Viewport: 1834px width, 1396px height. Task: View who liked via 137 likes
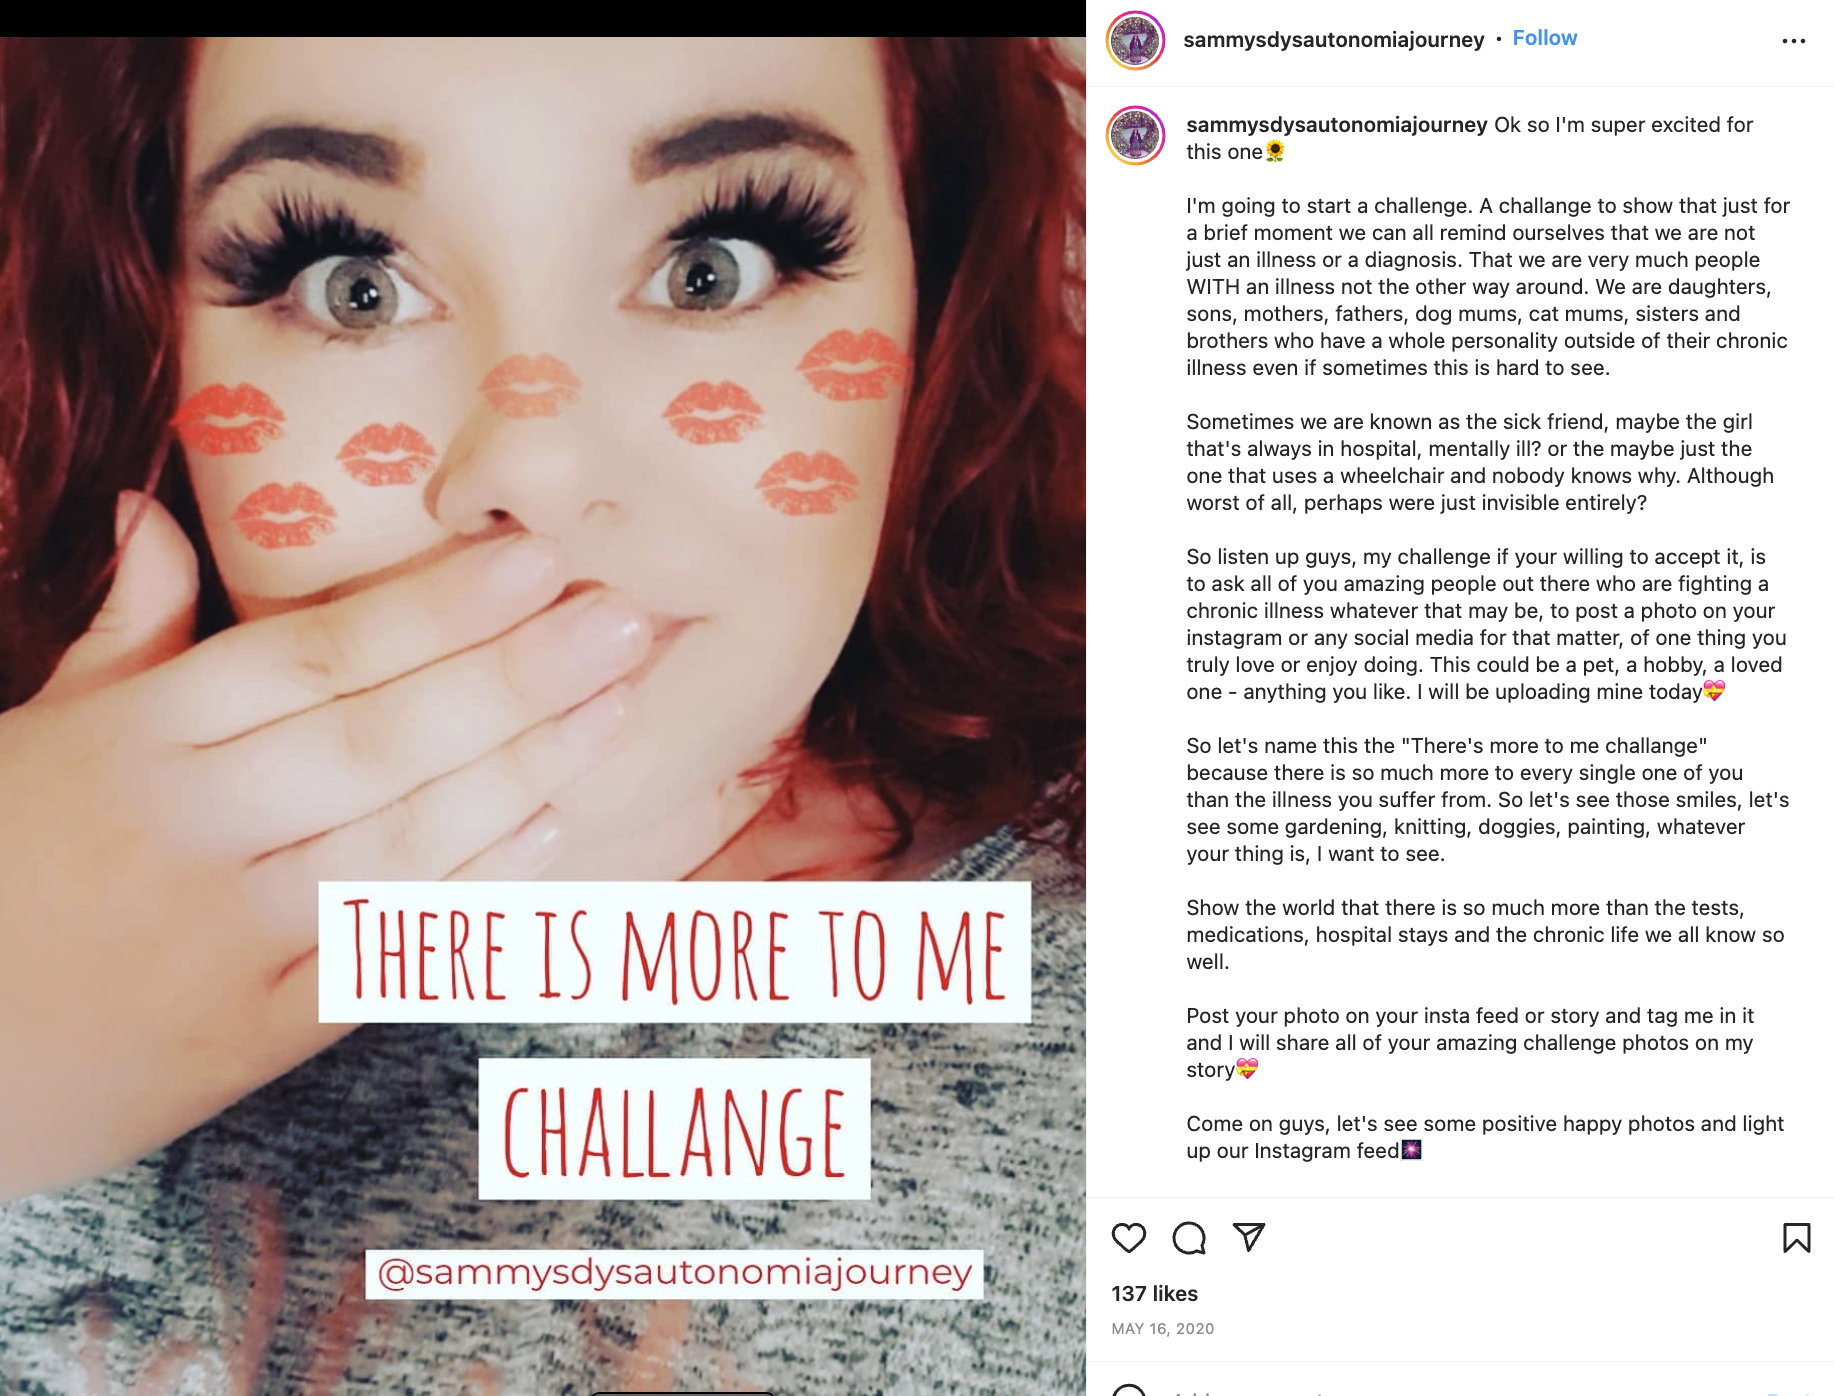pyautogui.click(x=1154, y=1294)
